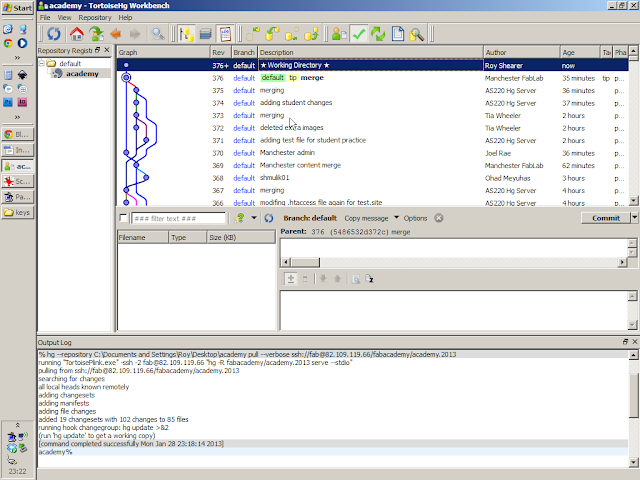Click the Options link
This screenshot has height=480, width=640.
[415, 218]
